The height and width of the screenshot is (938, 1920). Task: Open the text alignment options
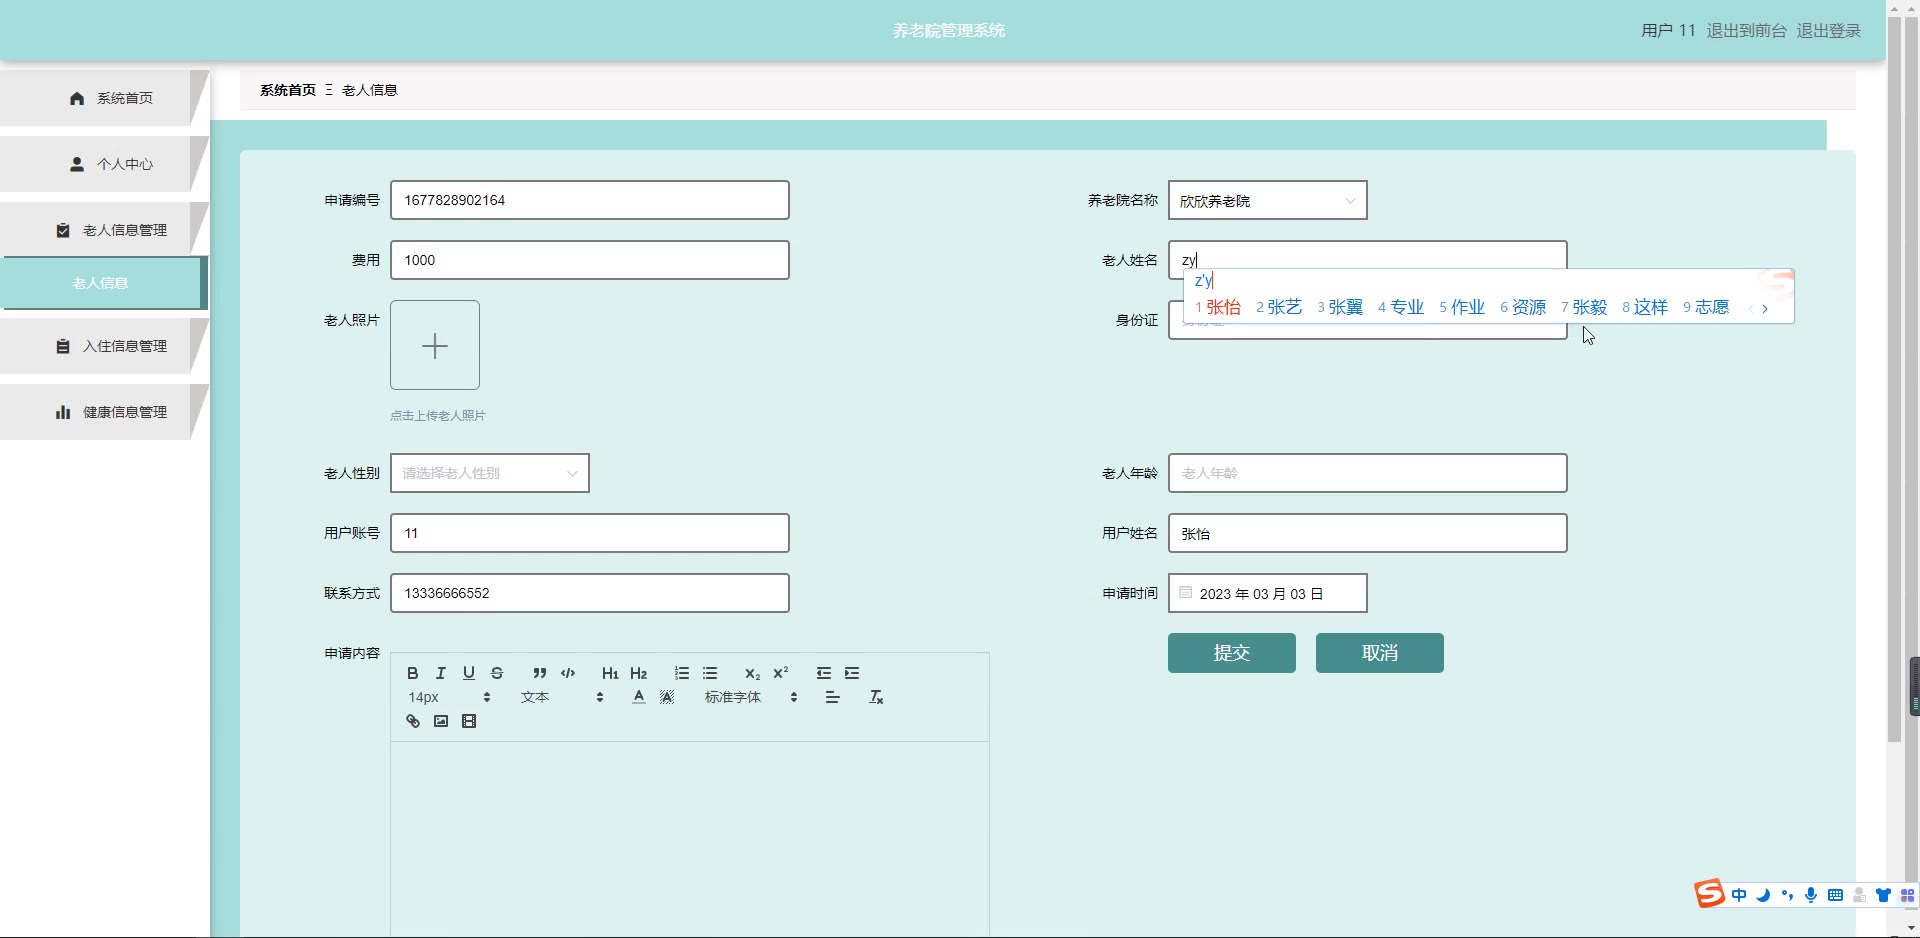pyautogui.click(x=833, y=697)
